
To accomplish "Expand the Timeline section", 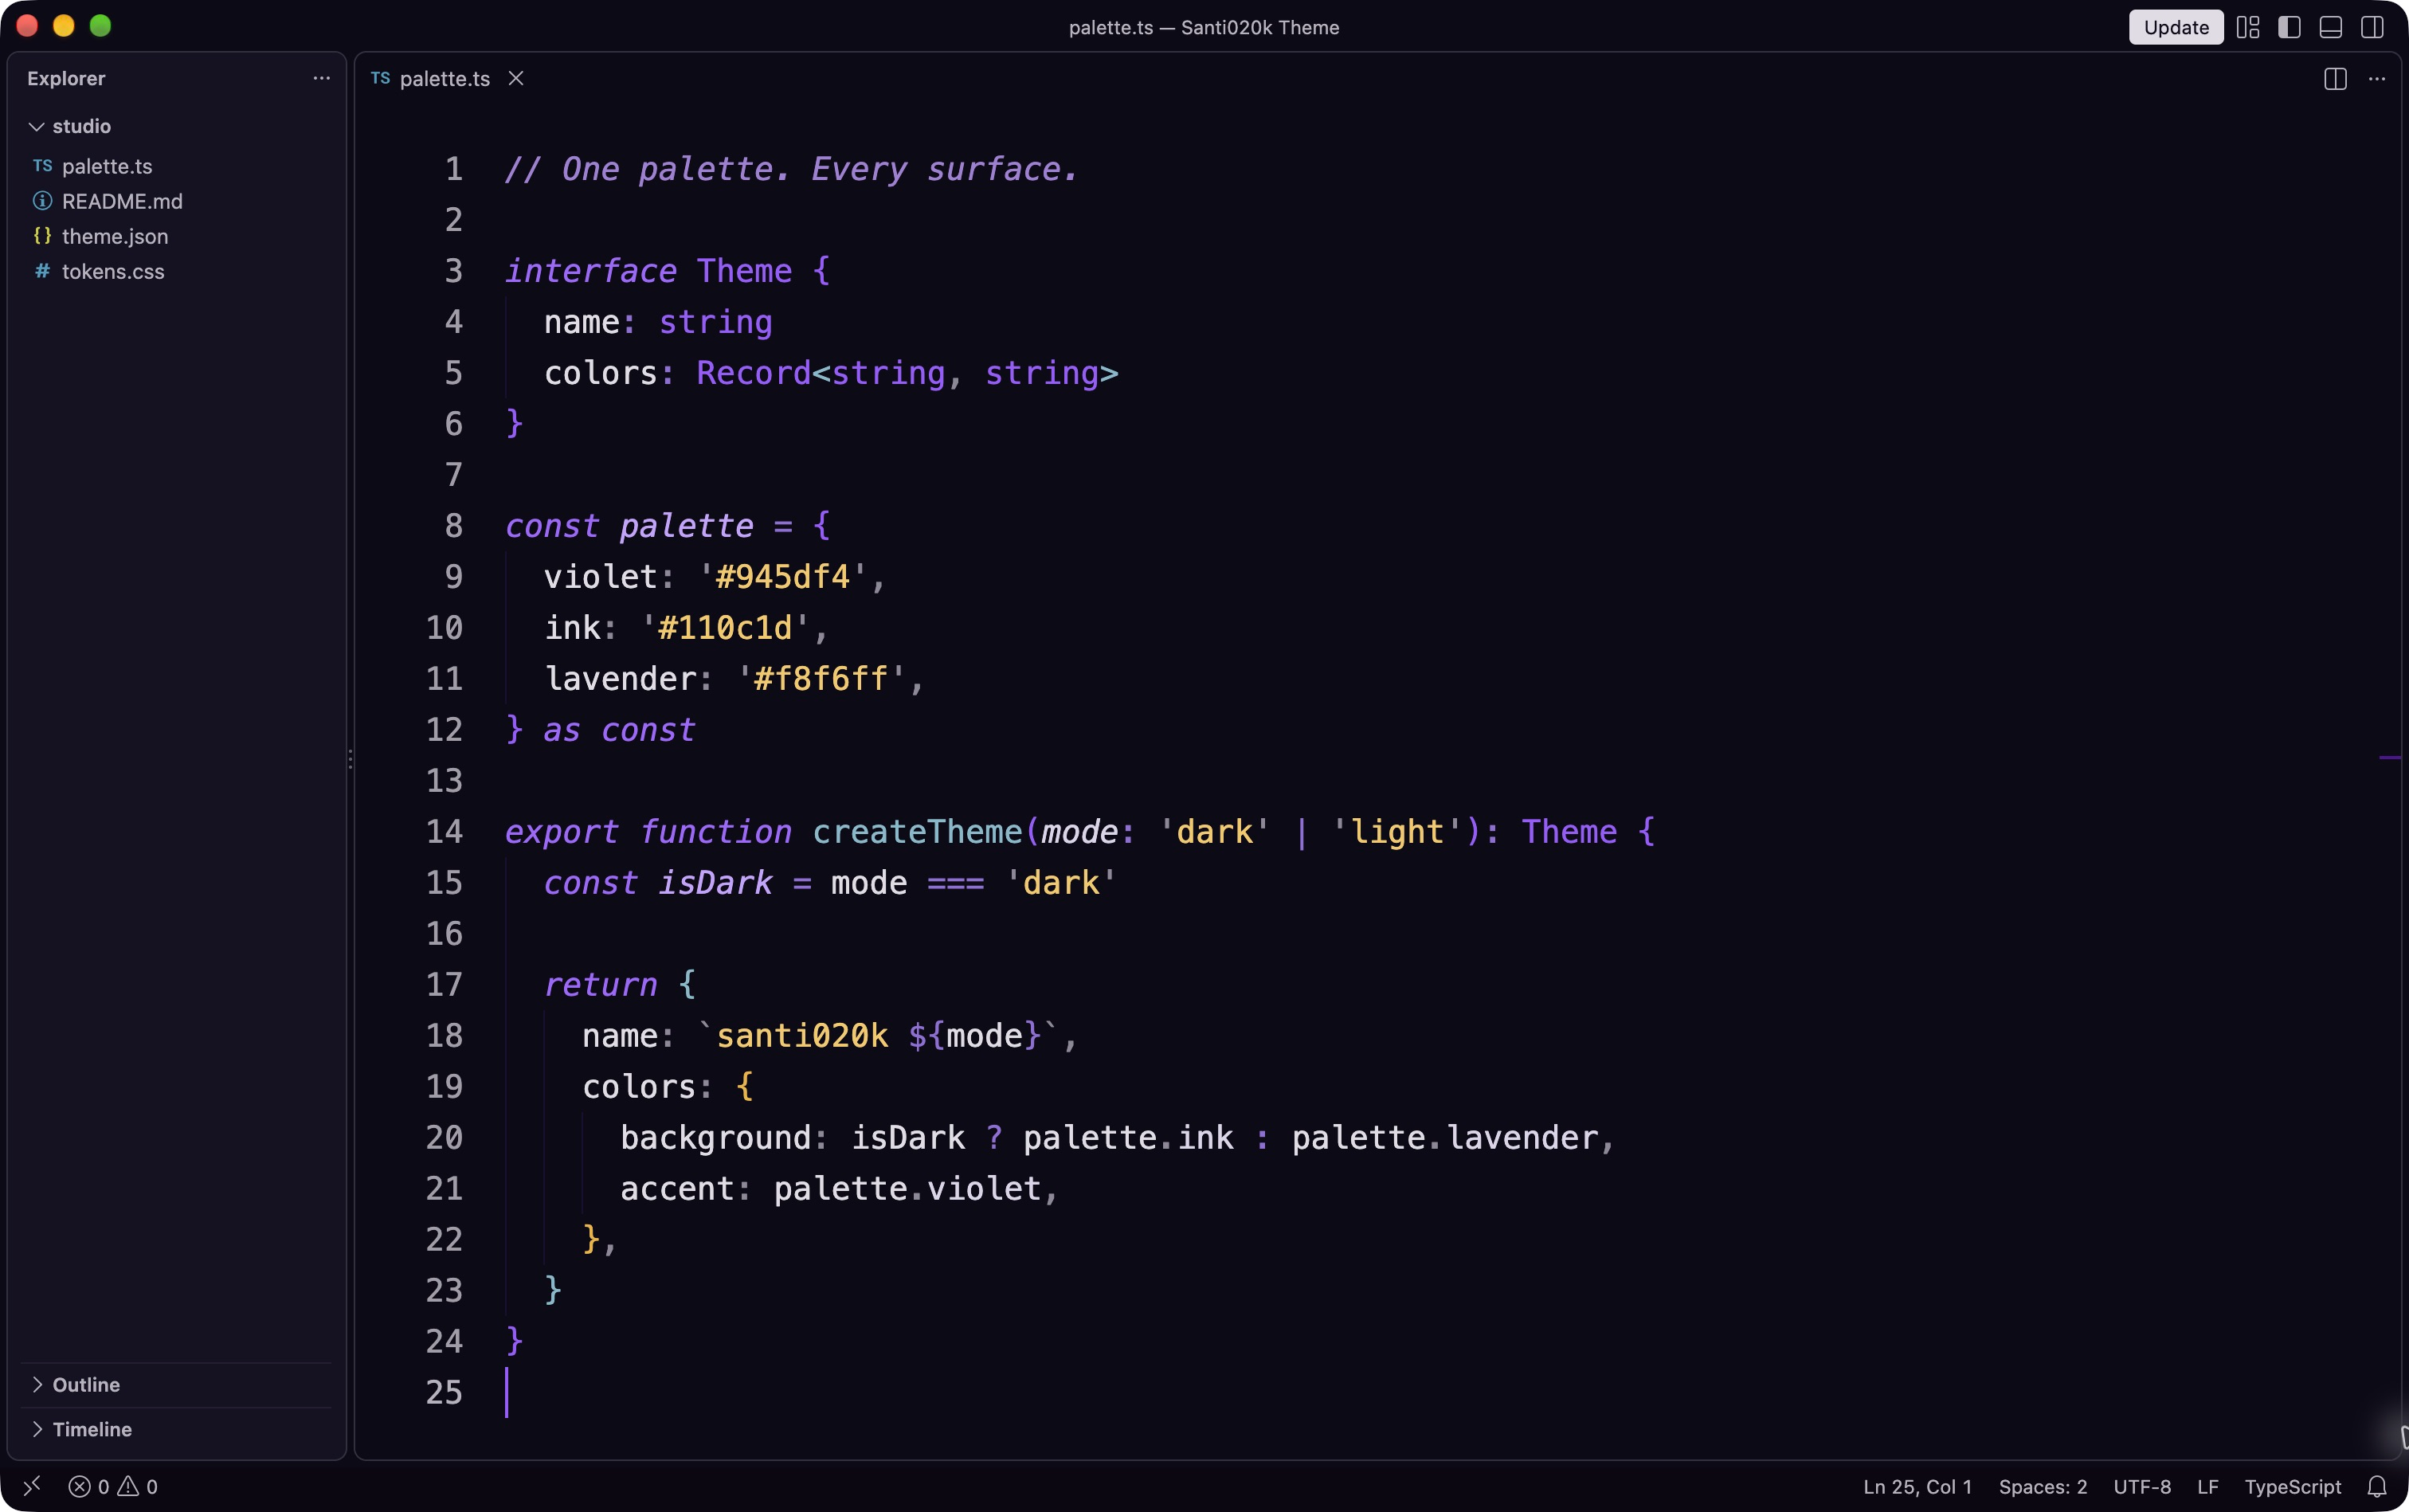I will pyautogui.click(x=176, y=1430).
